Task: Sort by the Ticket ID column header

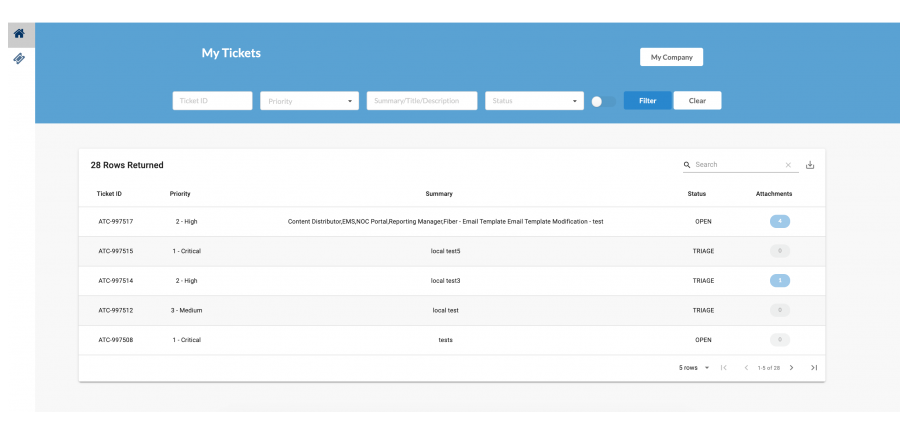Action: [109, 193]
